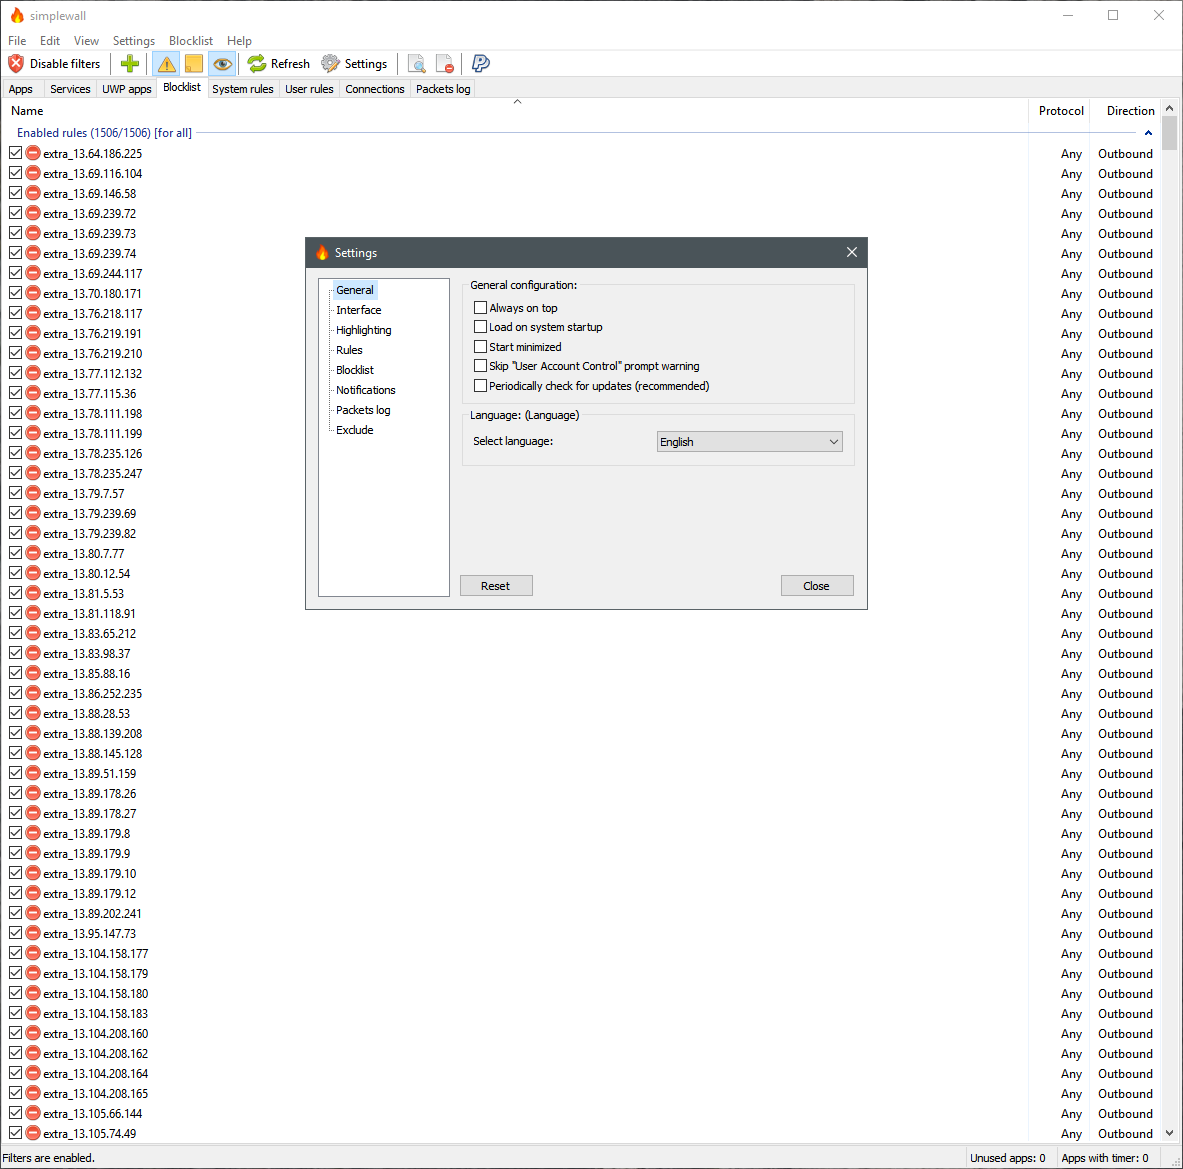Select Notifications in the Settings sidebar

[x=365, y=390]
